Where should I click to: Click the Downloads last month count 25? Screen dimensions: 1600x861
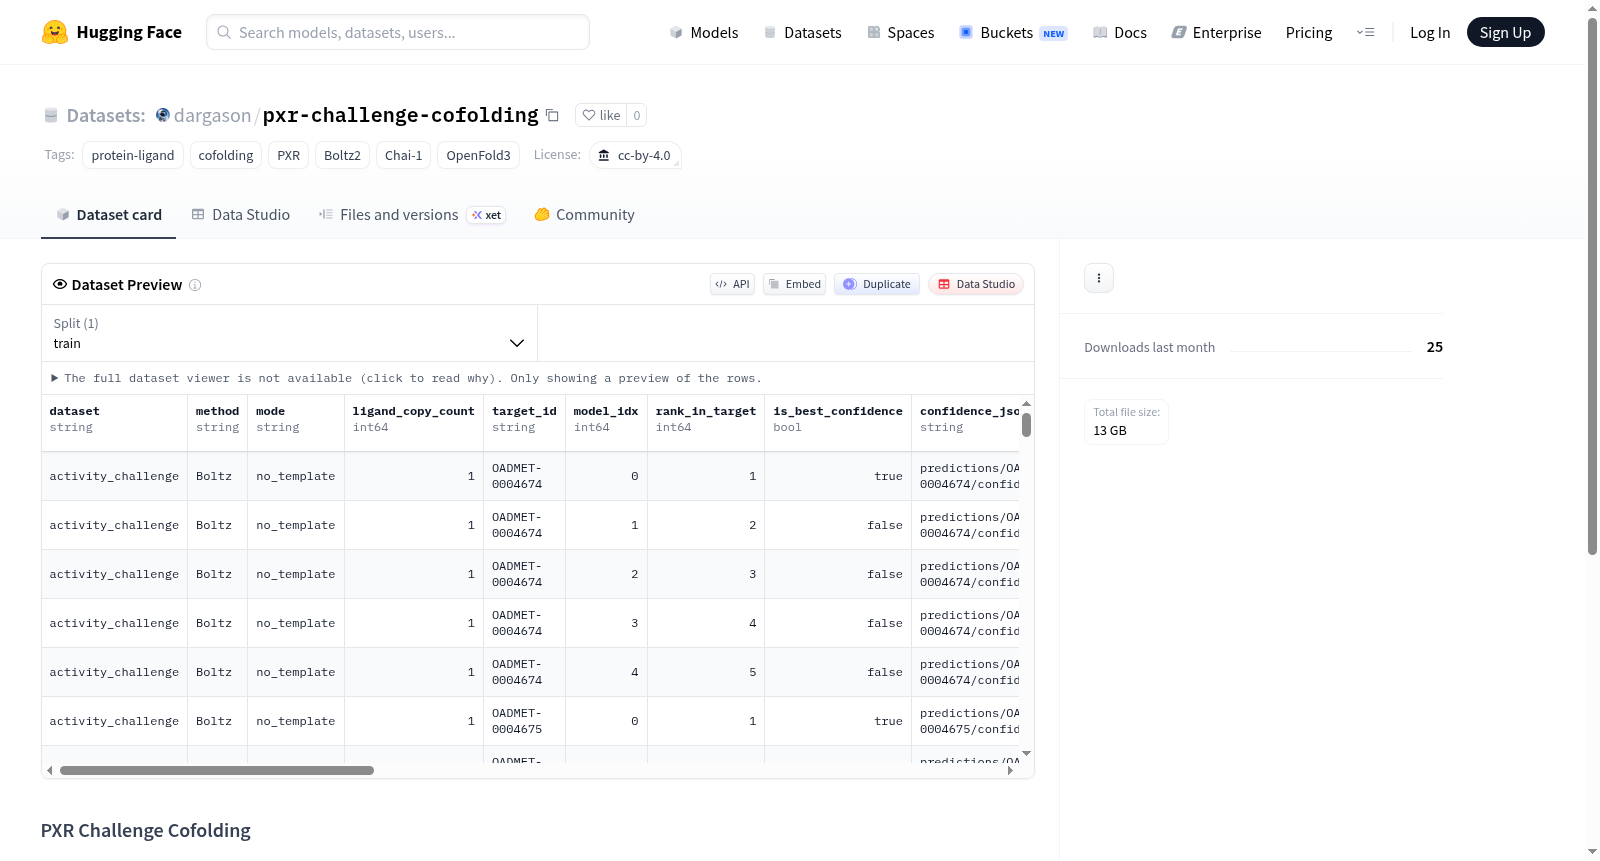1435,347
